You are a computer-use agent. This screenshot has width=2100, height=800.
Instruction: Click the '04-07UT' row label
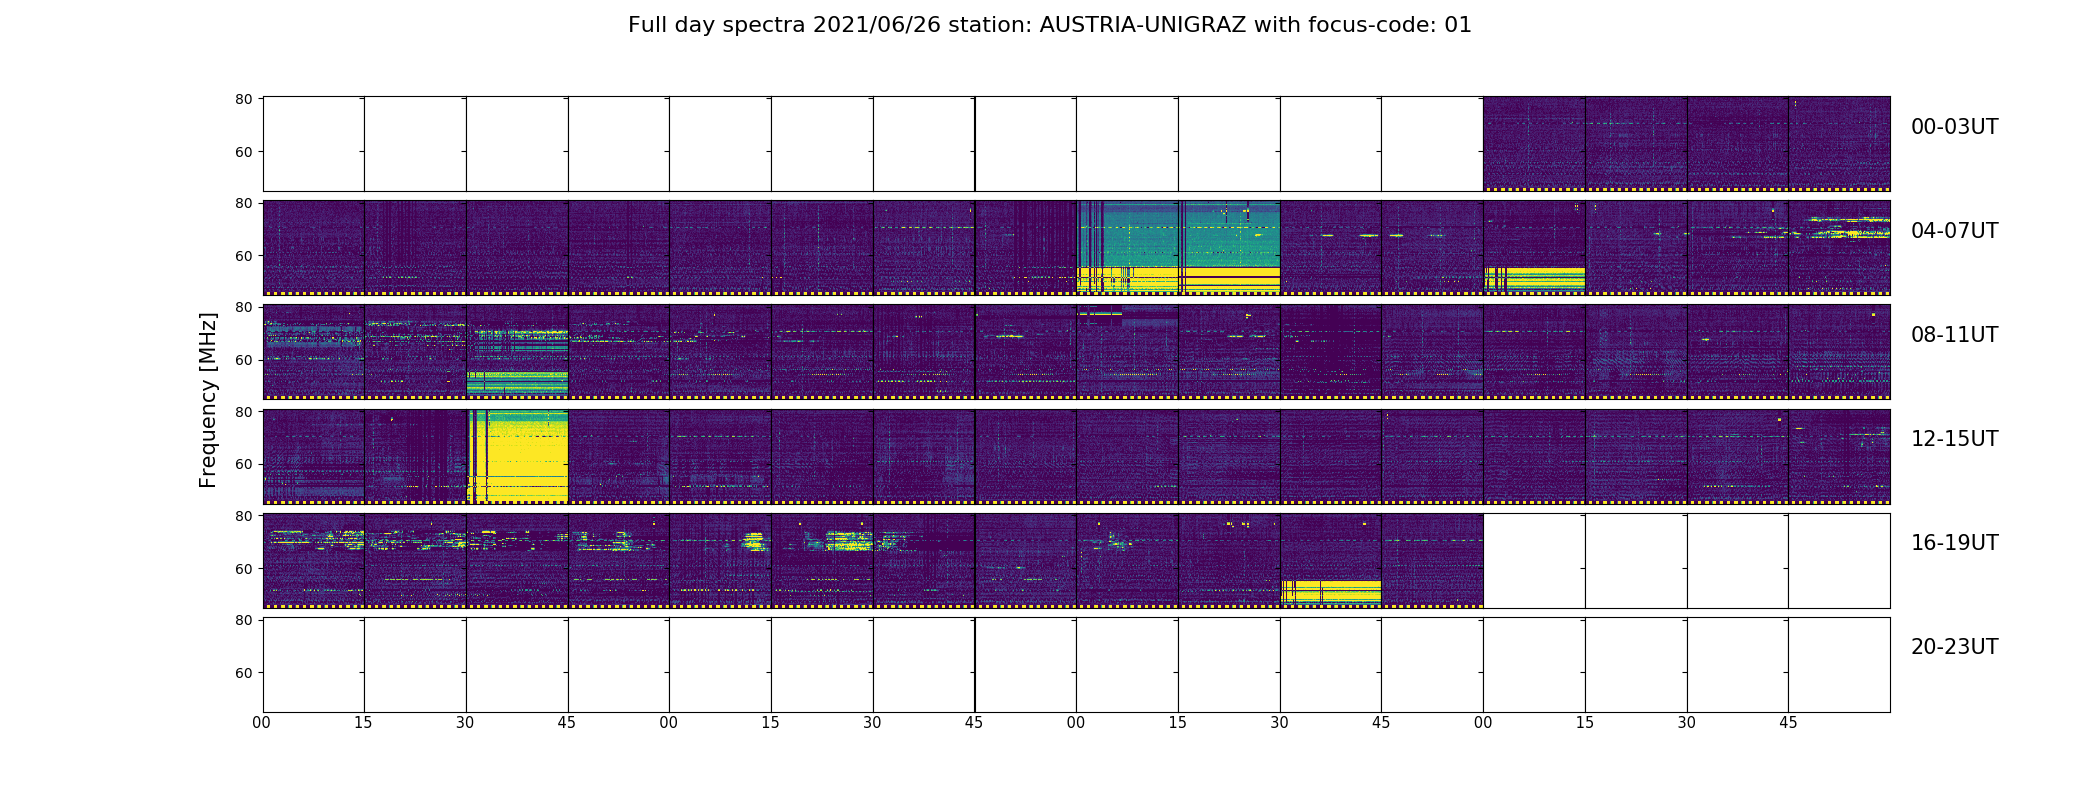[1954, 231]
